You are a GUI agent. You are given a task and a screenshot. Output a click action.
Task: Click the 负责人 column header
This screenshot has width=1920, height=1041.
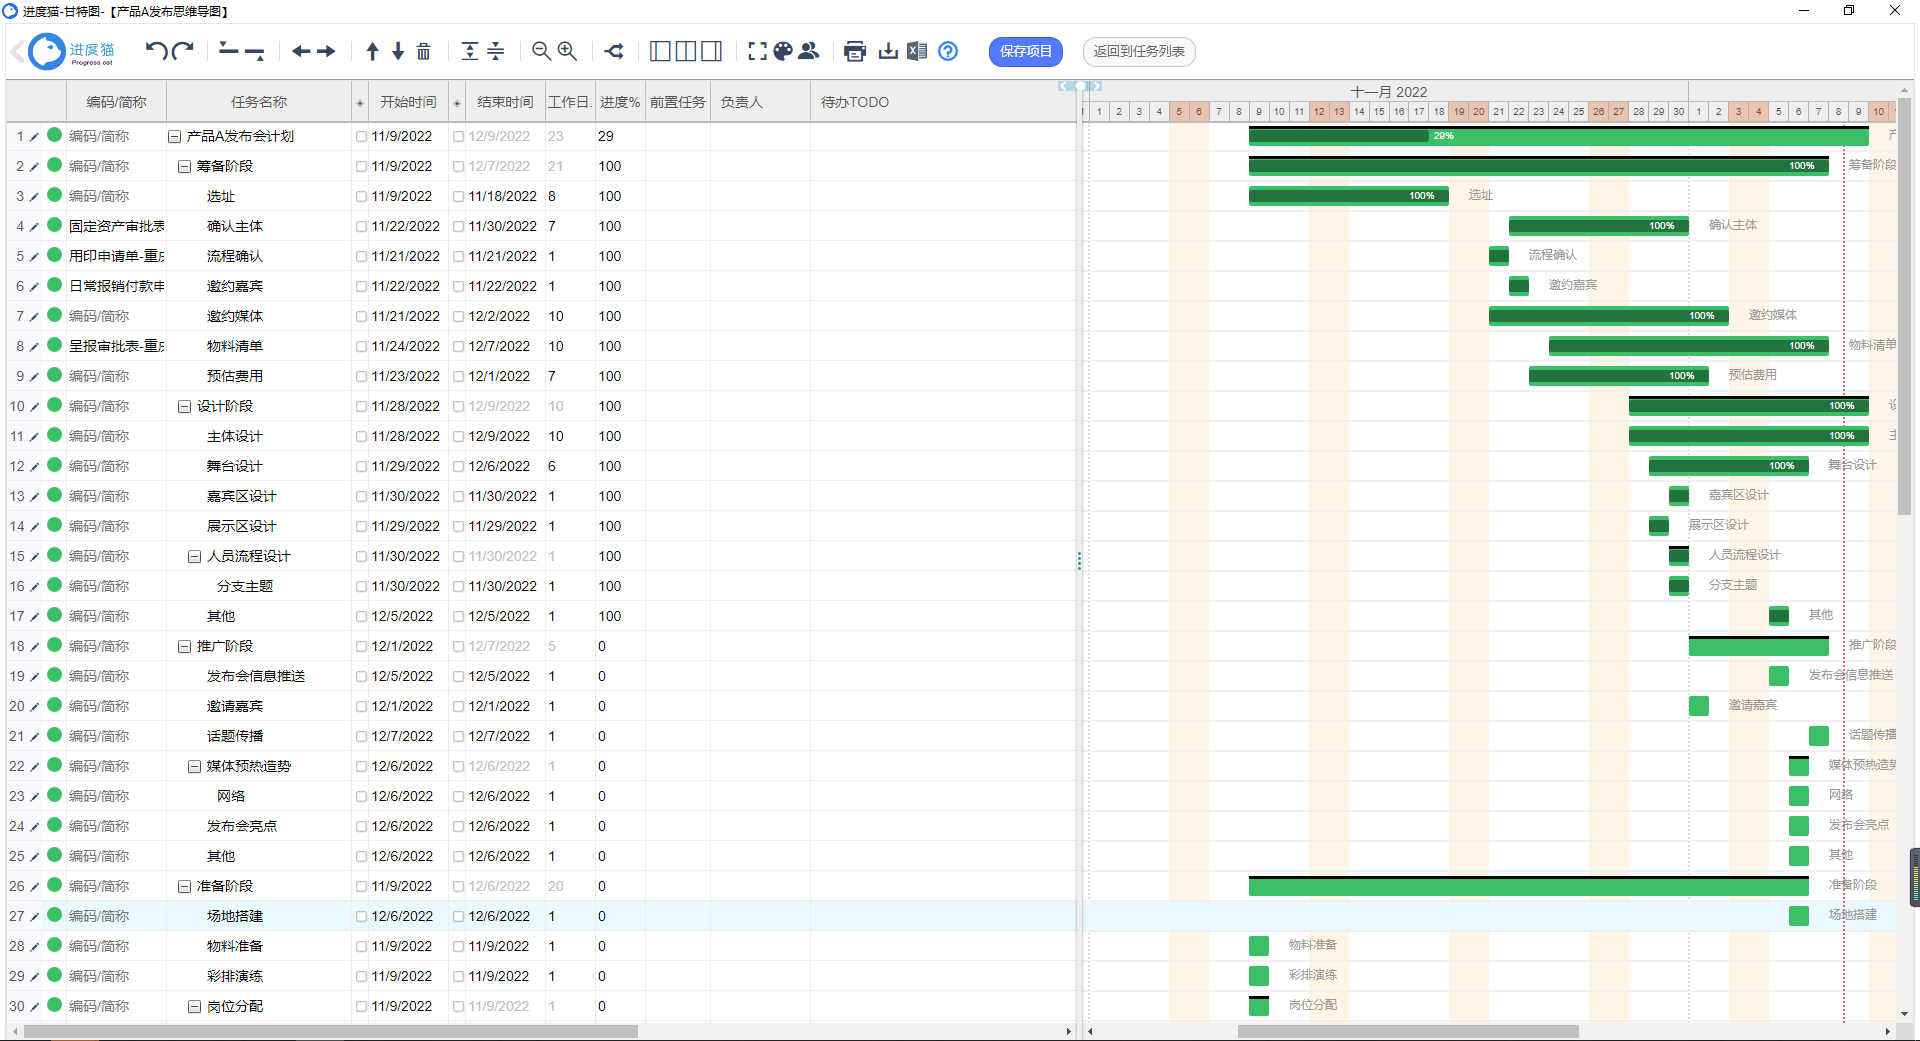coord(741,102)
